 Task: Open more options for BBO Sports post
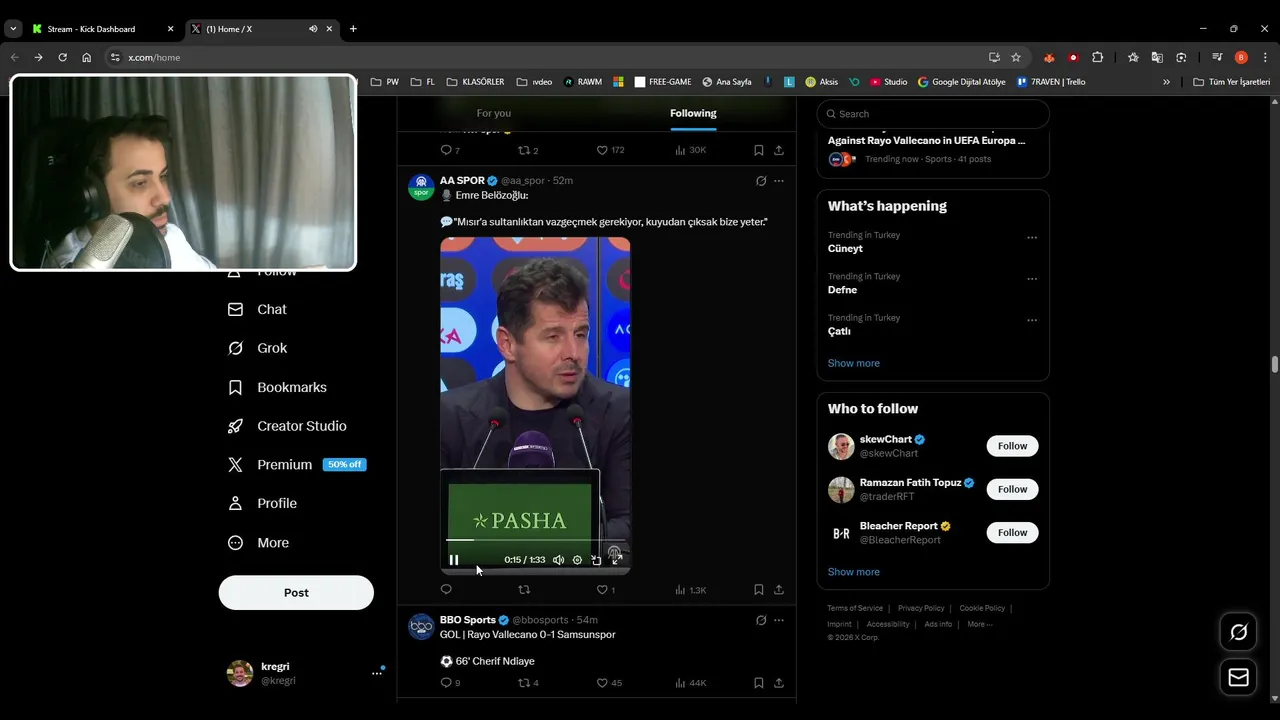click(x=779, y=620)
